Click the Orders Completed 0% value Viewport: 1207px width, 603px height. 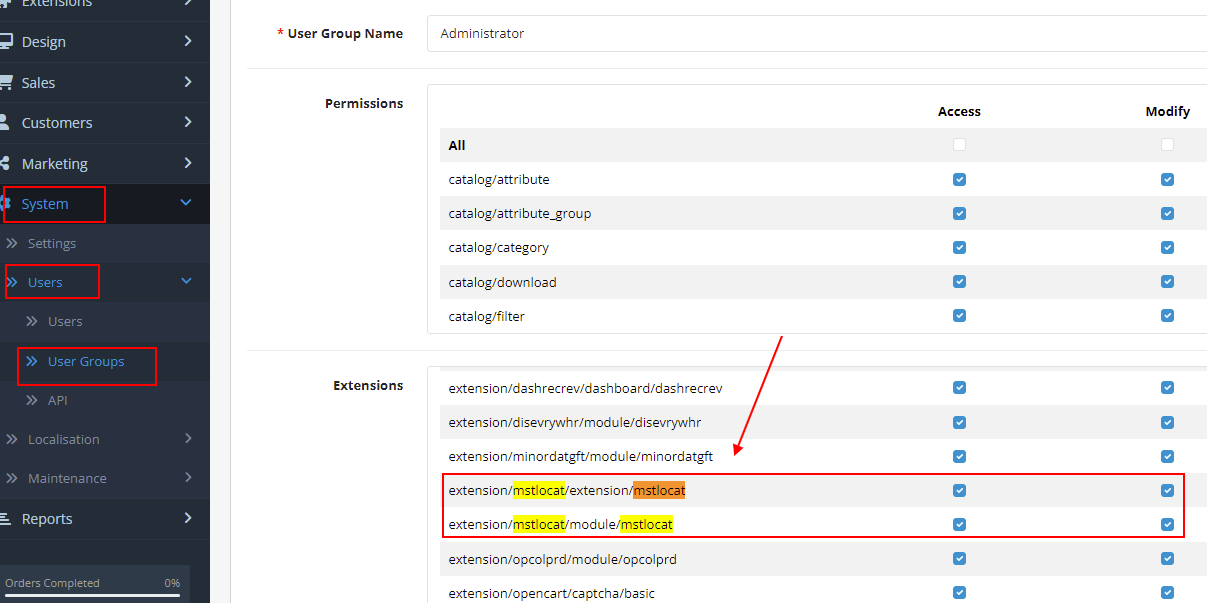coord(172,583)
